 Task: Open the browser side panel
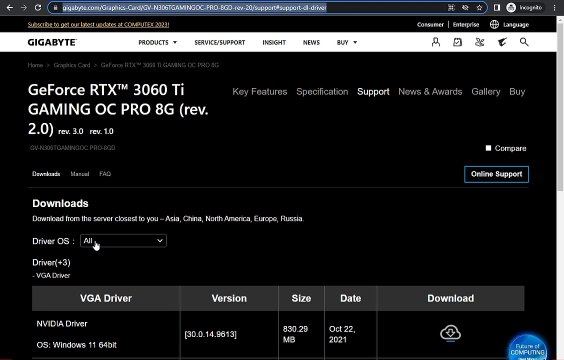pos(497,8)
